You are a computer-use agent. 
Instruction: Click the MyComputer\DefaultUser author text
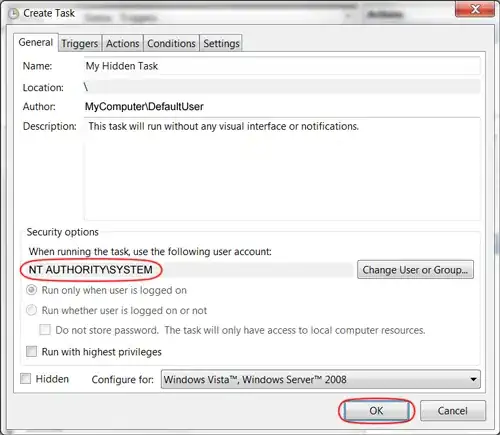(x=144, y=107)
